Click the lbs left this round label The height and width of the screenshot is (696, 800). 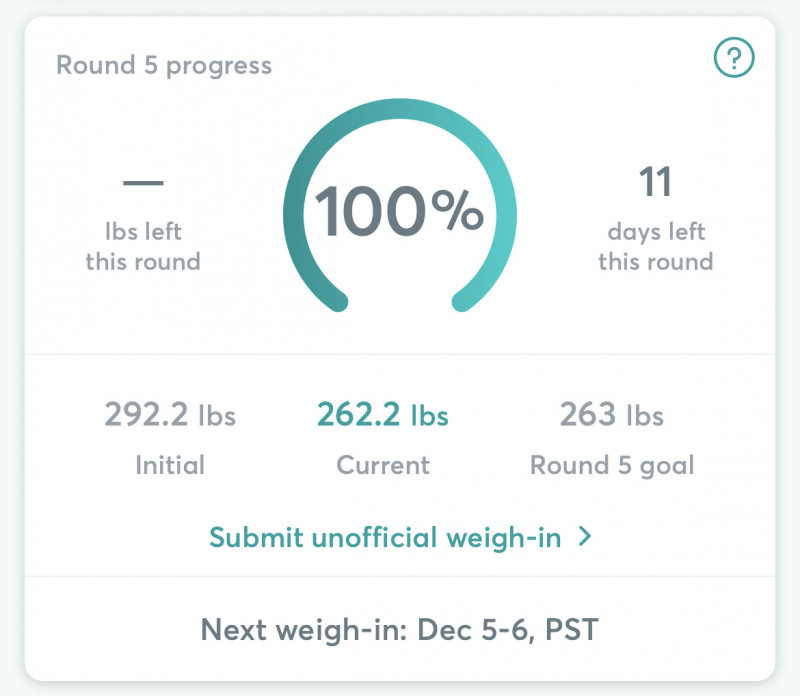[x=143, y=246]
